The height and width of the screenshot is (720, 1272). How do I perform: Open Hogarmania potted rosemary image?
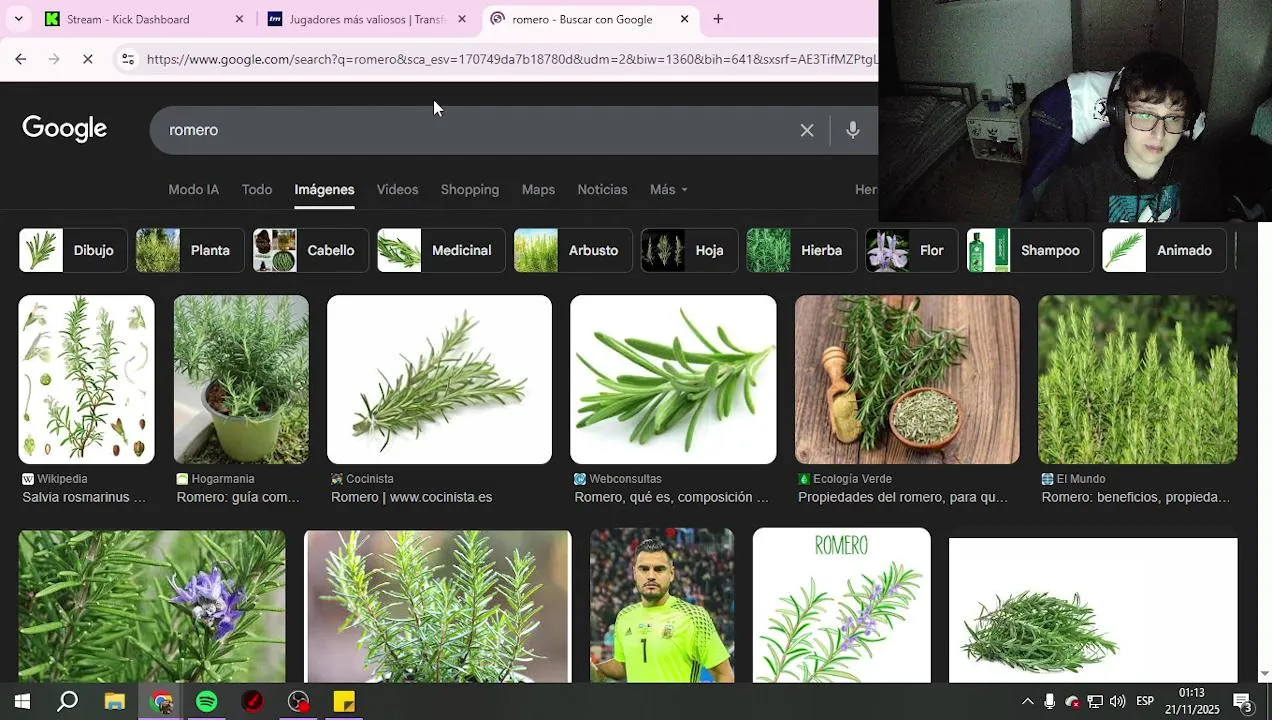click(241, 379)
